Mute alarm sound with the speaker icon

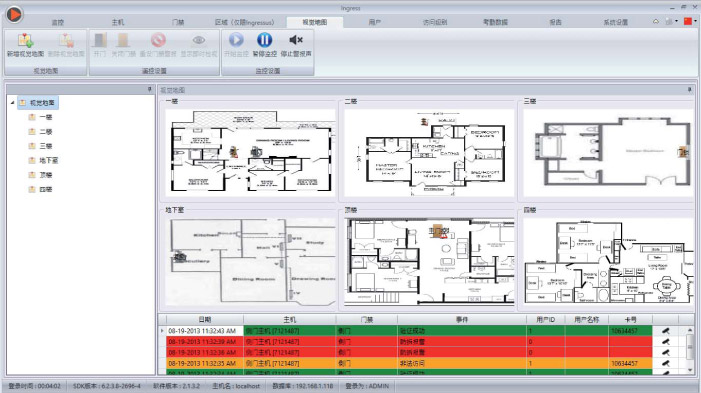[x=296, y=40]
